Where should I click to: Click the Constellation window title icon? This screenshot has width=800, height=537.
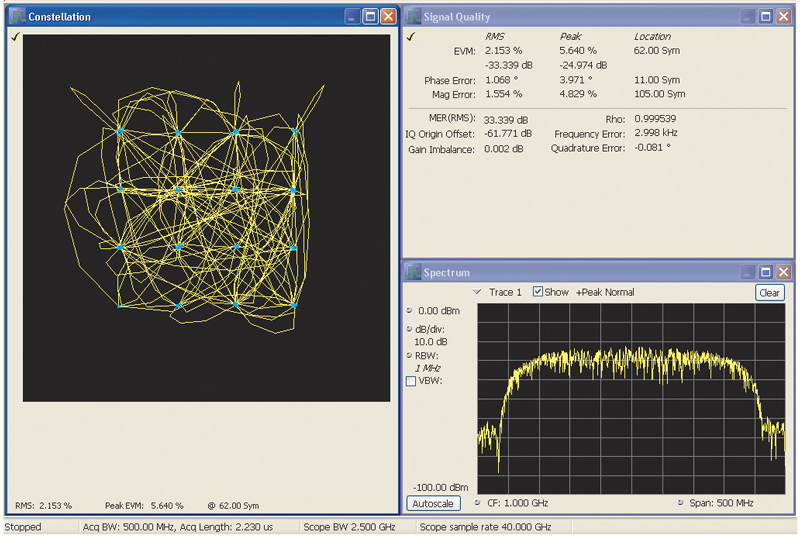17,17
